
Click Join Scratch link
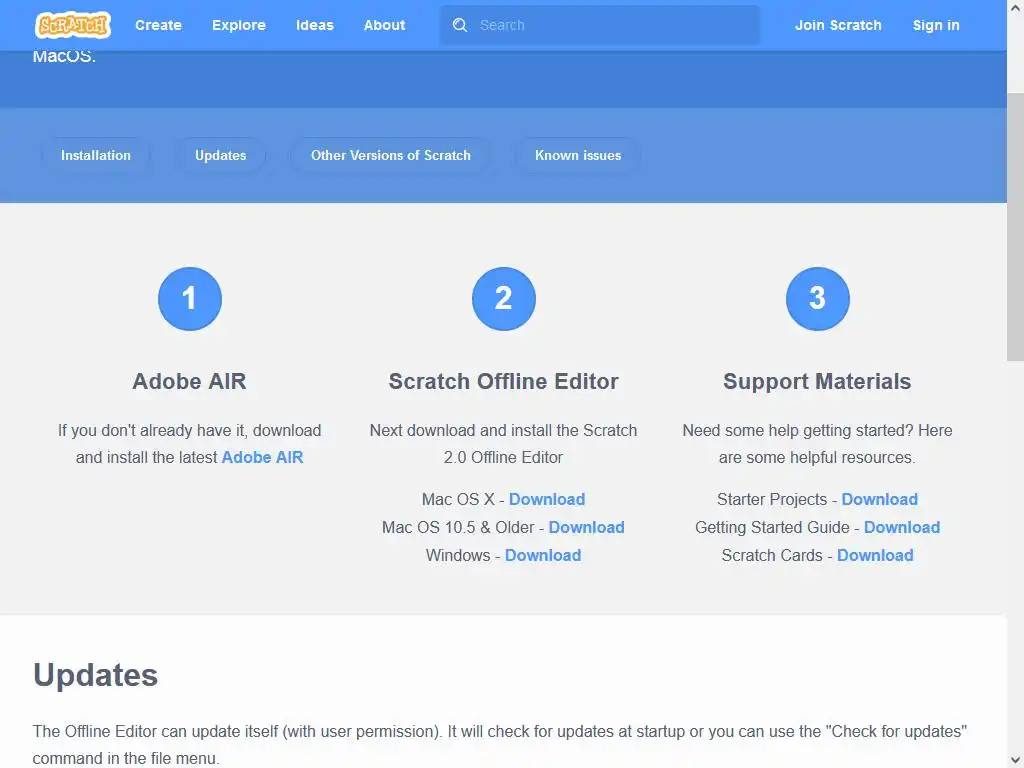tap(838, 25)
